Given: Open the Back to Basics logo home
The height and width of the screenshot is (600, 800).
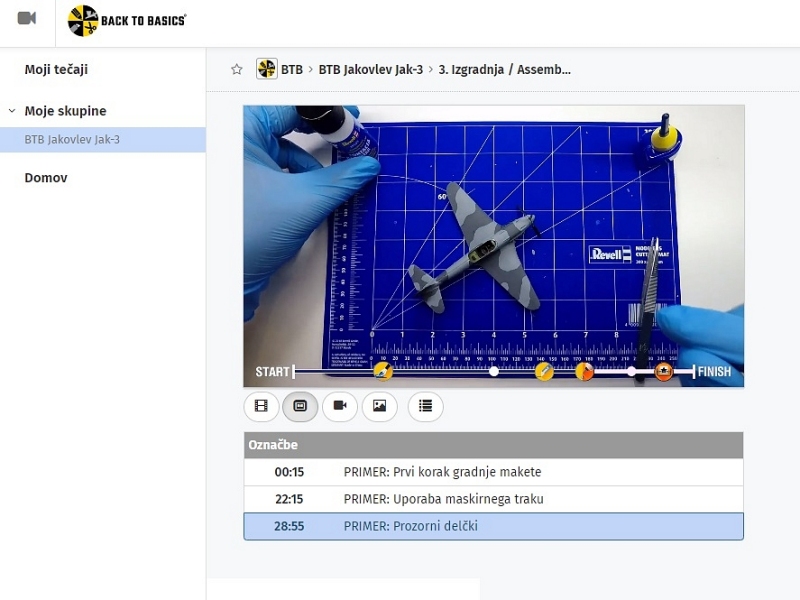Looking at the screenshot, I should 127,20.
